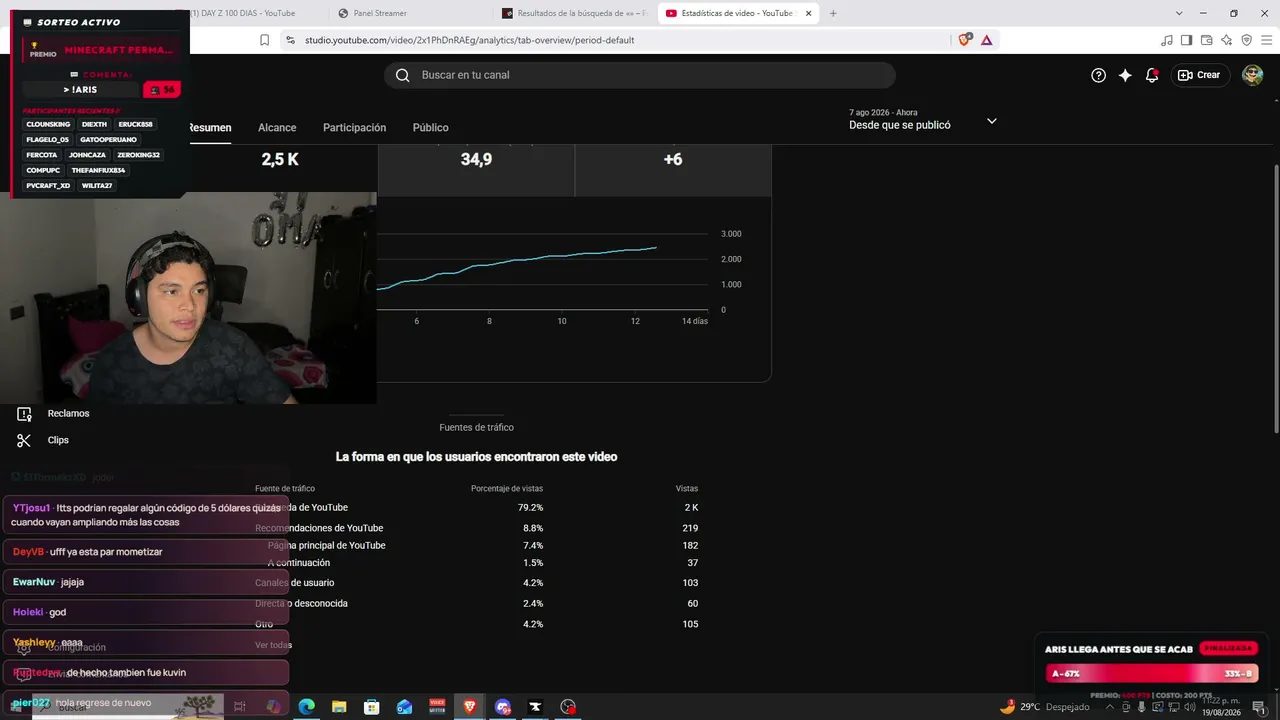Open the browser tab search chevron
The width and height of the screenshot is (1280, 720).
coord(1179,13)
